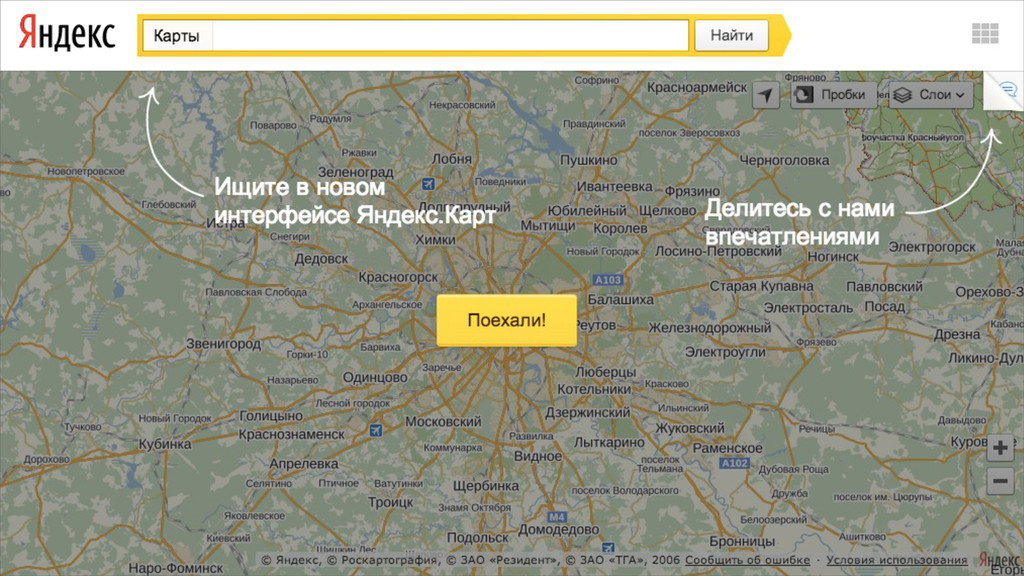Click the A102 road shield
1024x576 pixels.
pos(734,463)
